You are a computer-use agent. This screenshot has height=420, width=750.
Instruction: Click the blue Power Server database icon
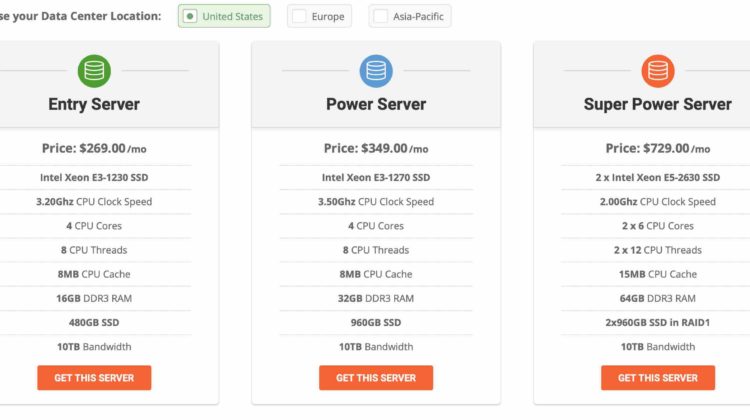376,71
